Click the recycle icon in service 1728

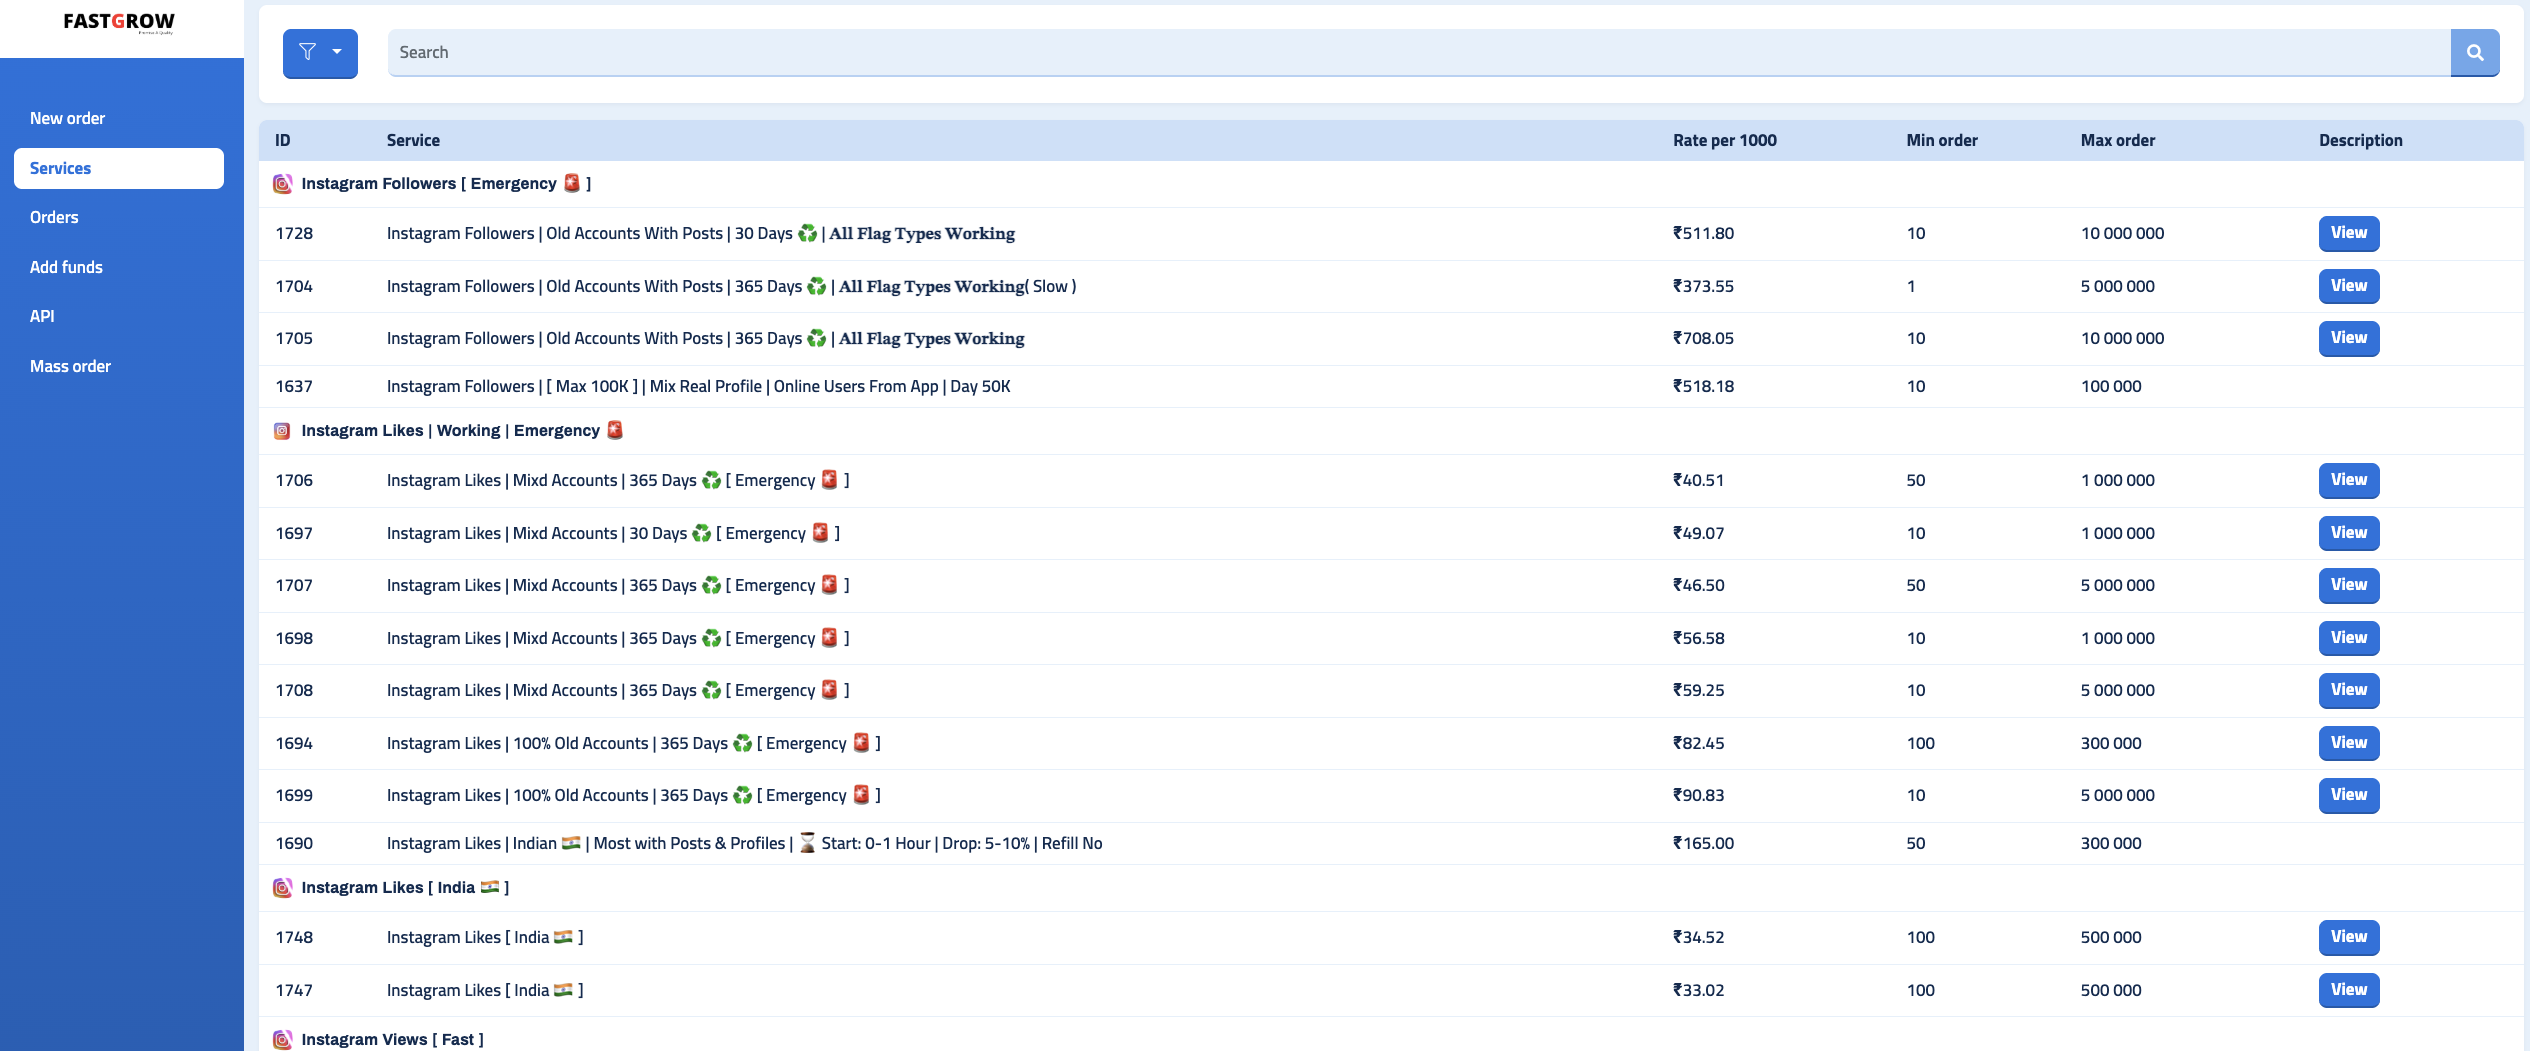click(808, 234)
